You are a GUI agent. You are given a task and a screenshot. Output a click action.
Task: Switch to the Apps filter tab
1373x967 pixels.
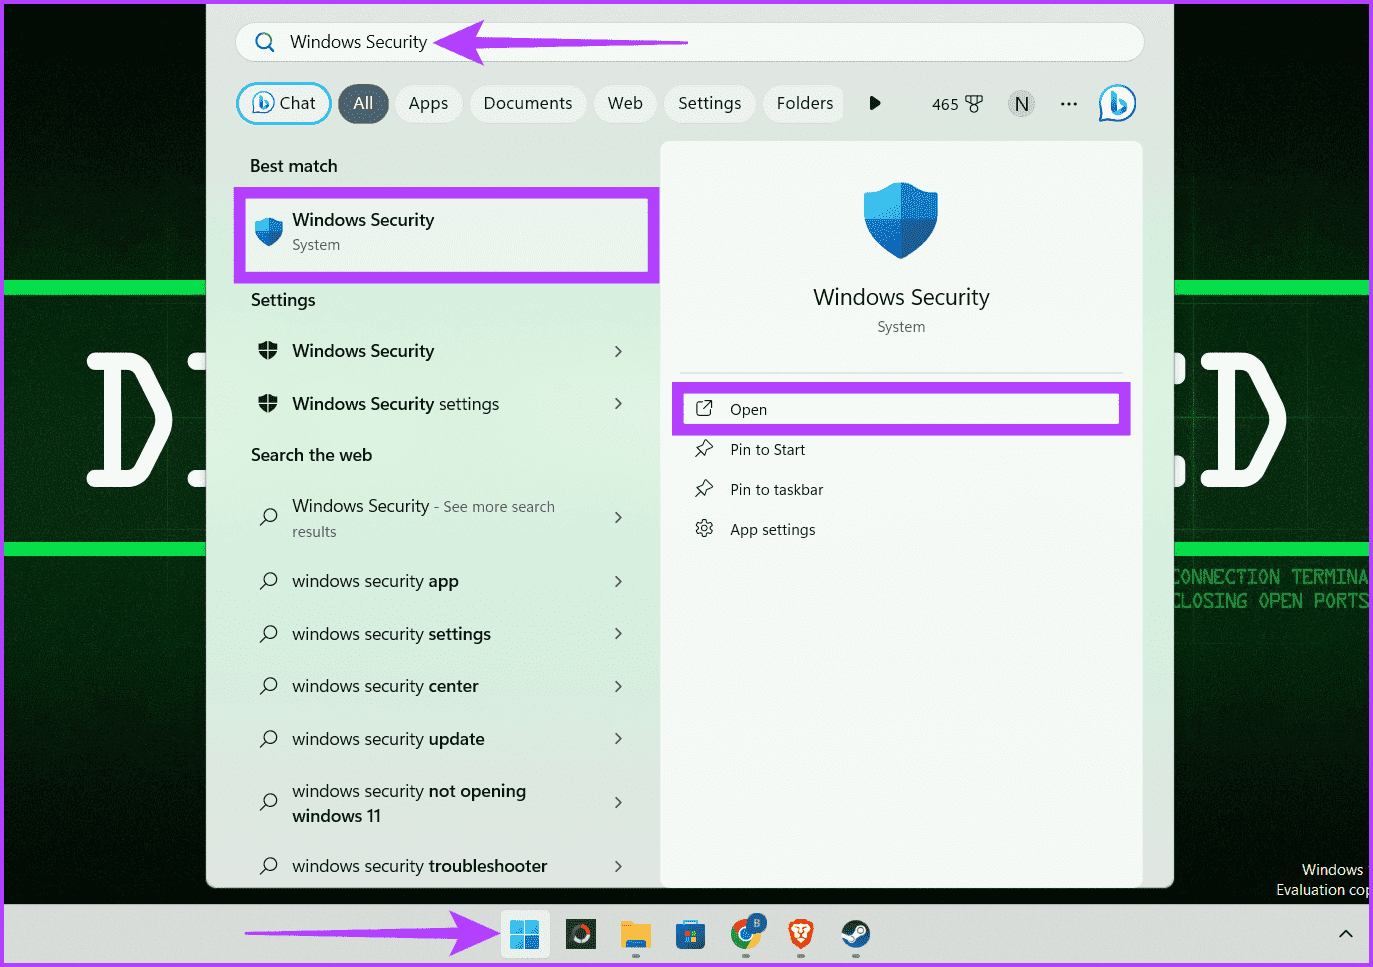(428, 103)
